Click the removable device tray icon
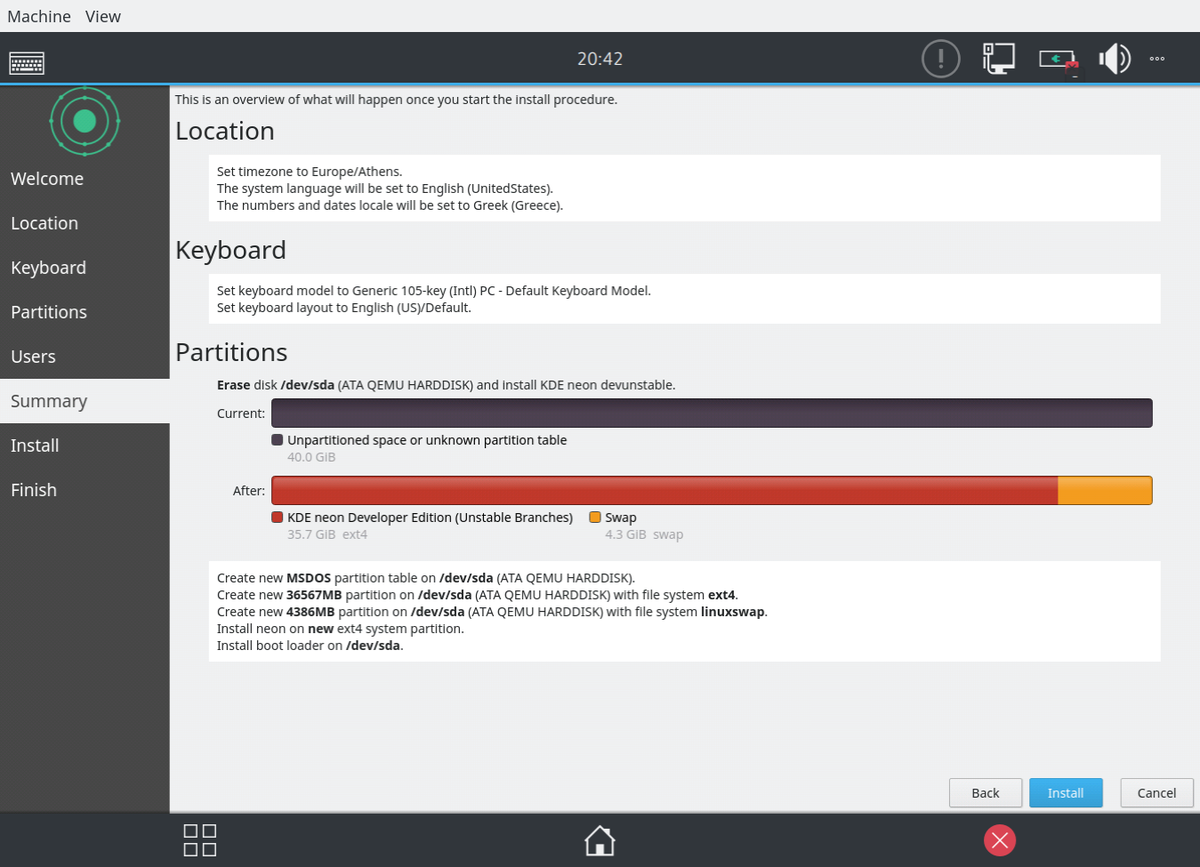This screenshot has height=867, width=1200. tap(1058, 60)
